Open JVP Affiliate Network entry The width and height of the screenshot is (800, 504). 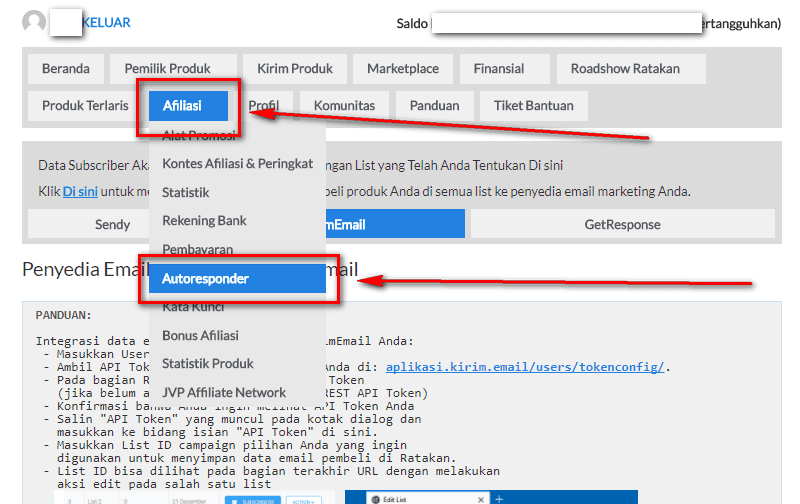(x=224, y=392)
